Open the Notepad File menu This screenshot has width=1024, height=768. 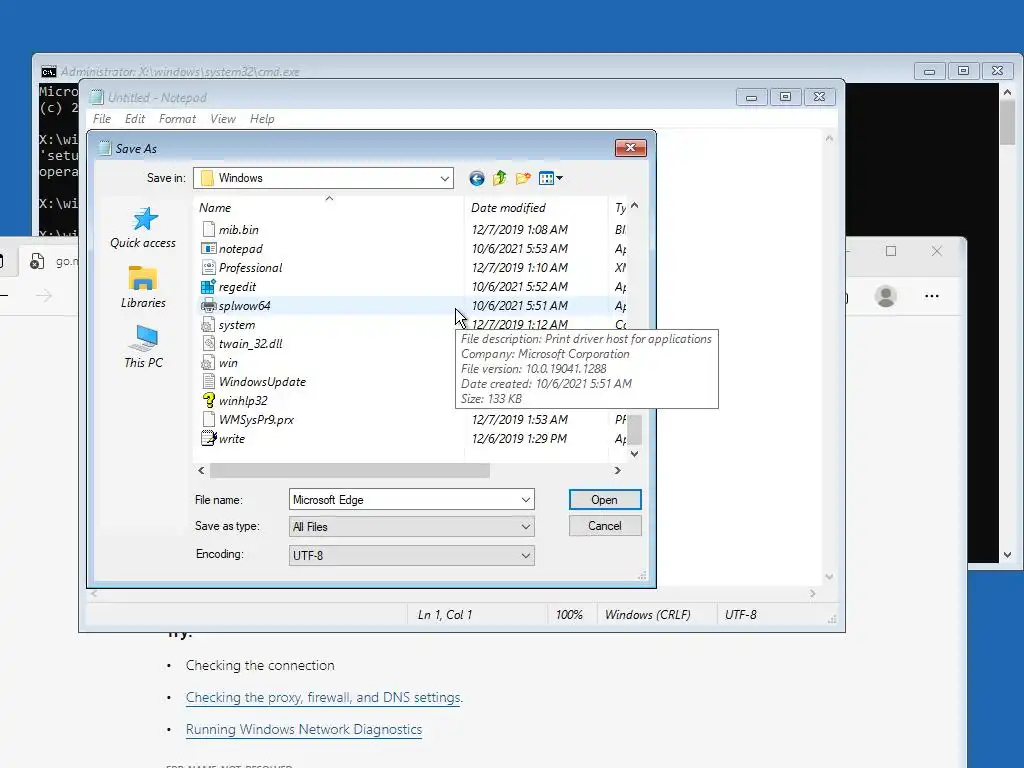(x=102, y=119)
